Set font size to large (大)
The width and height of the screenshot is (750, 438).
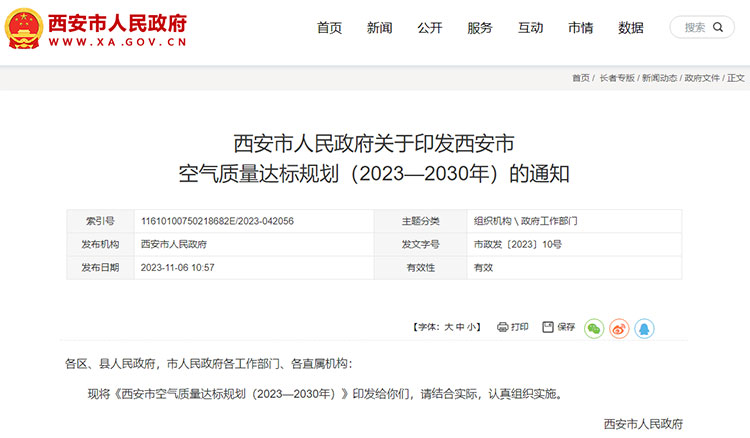click(449, 327)
